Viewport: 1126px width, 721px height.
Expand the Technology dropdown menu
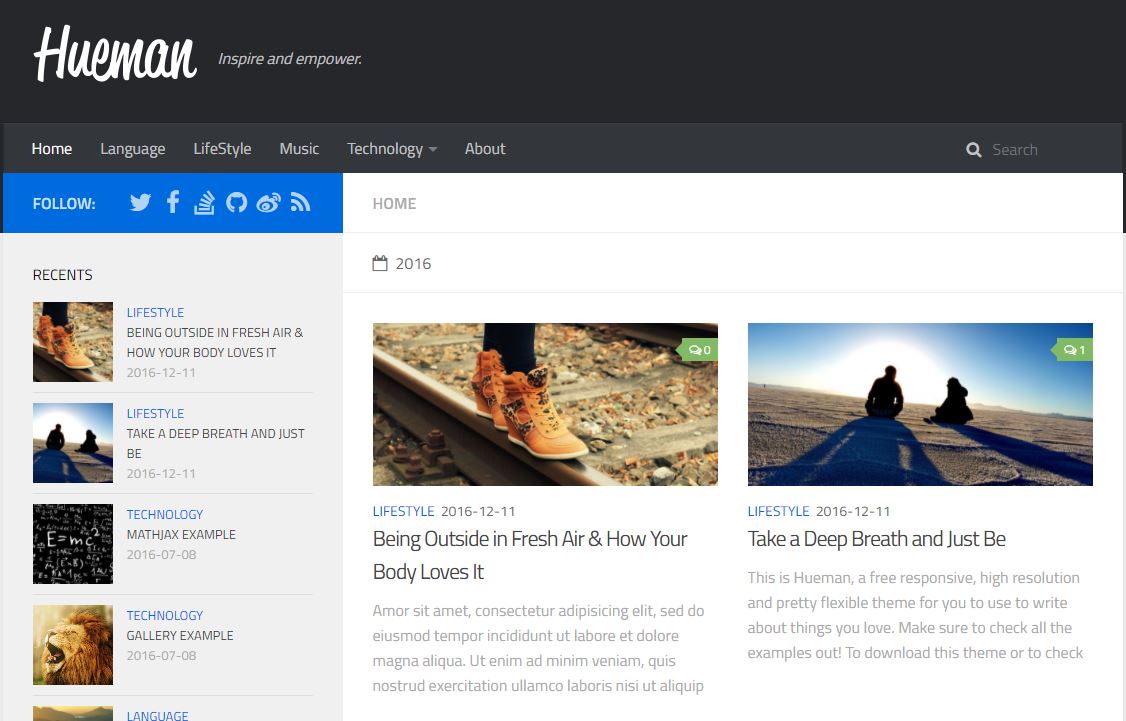coord(392,149)
